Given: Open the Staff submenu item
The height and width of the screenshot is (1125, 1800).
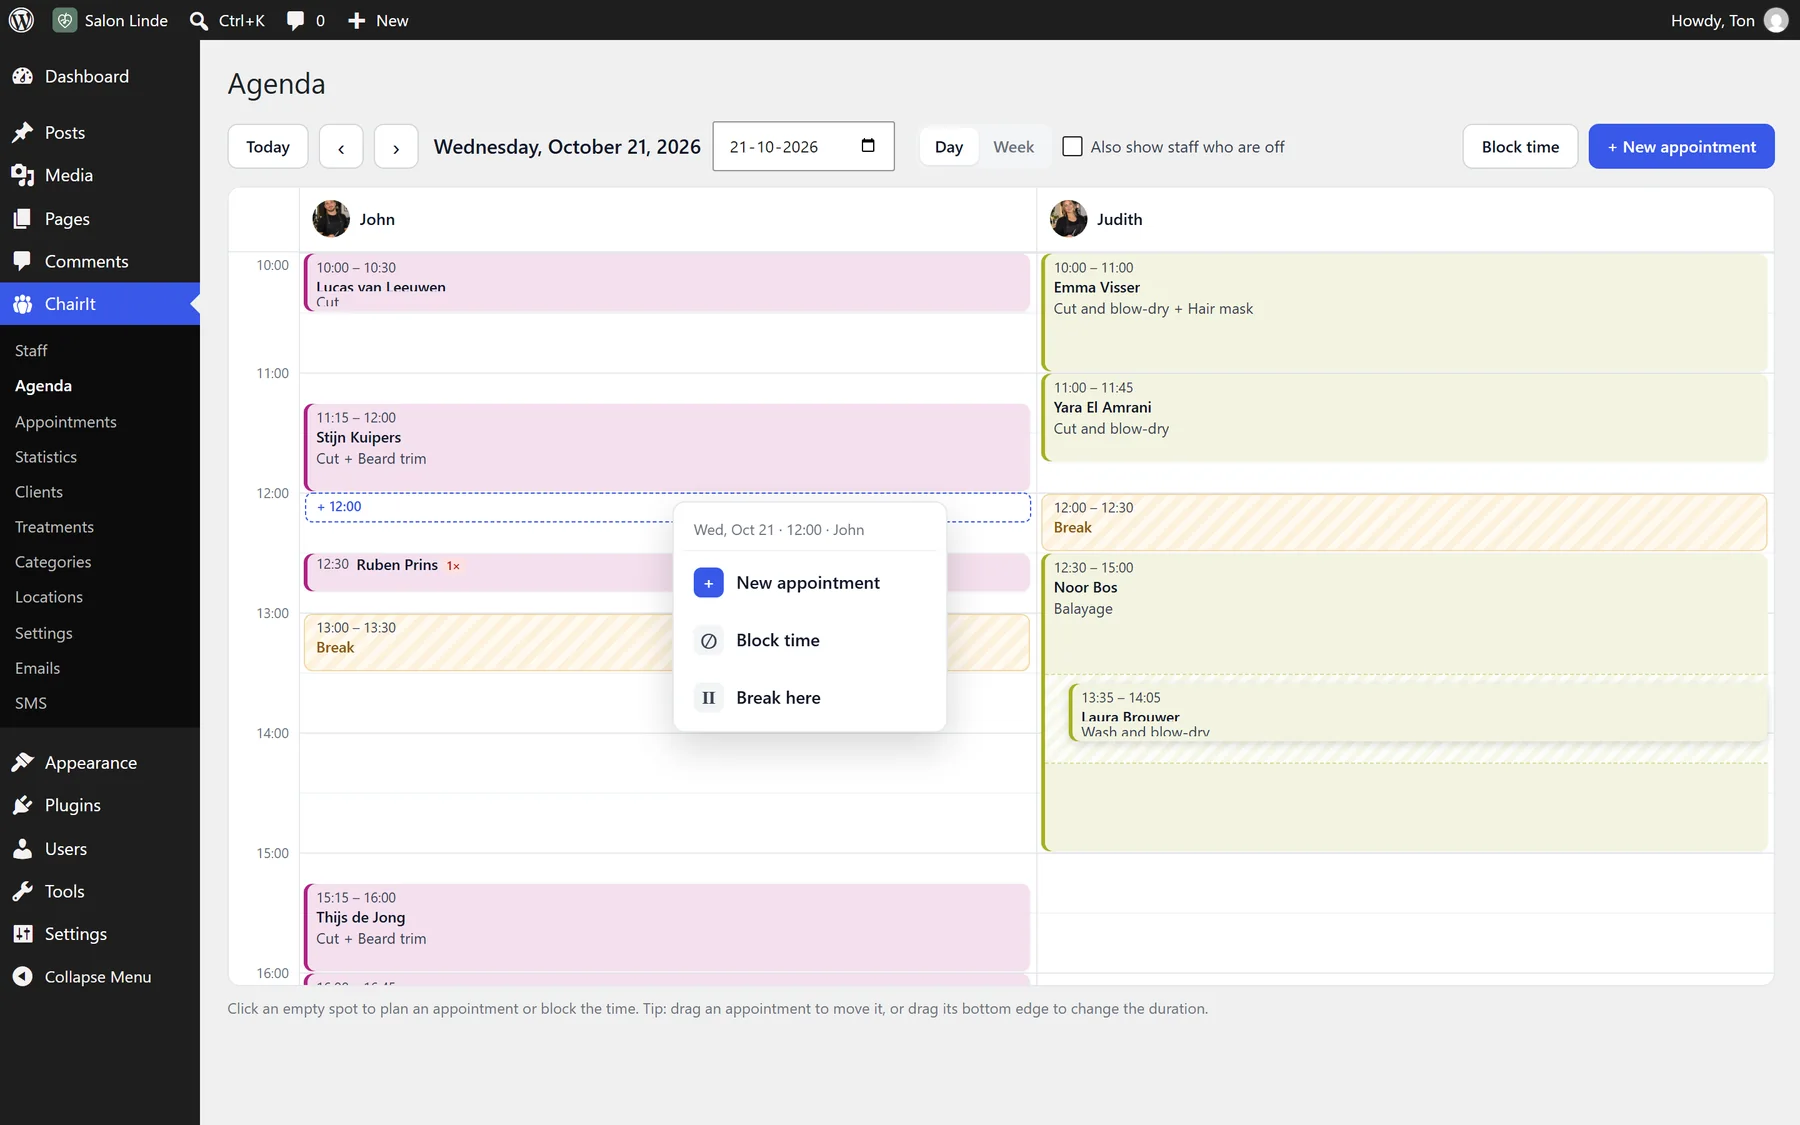Looking at the screenshot, I should 31,350.
